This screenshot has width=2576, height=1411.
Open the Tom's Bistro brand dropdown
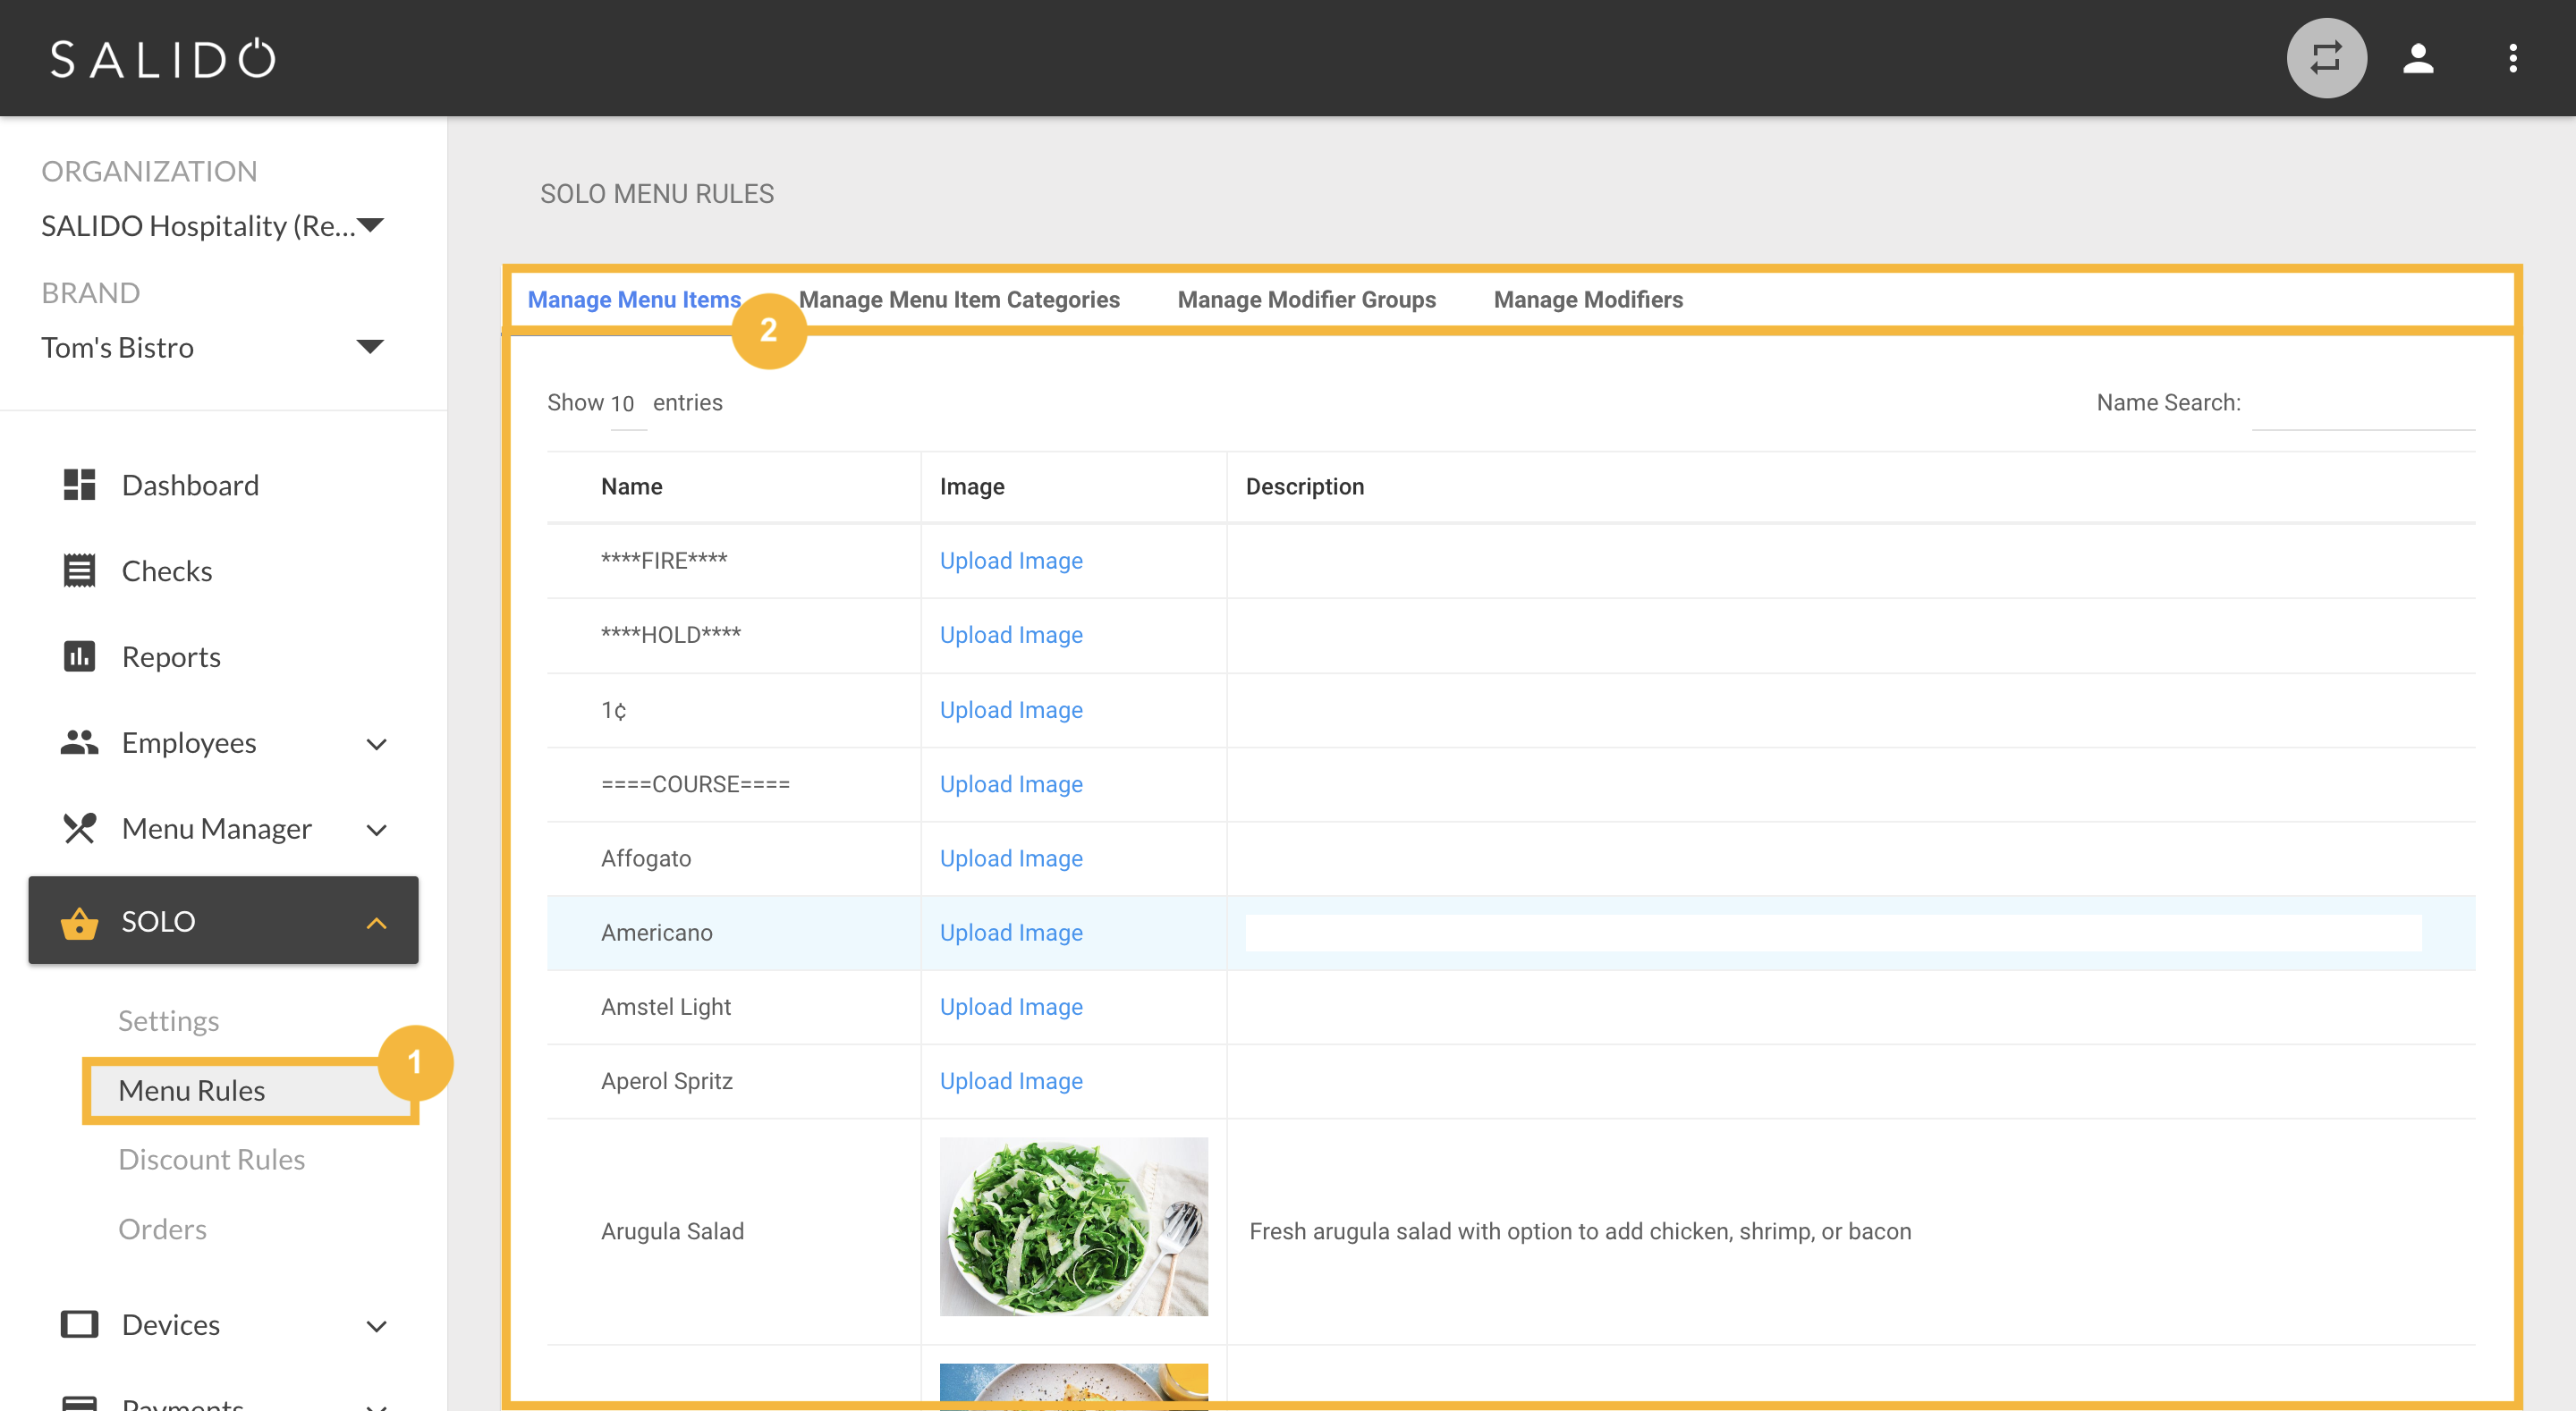(x=212, y=347)
